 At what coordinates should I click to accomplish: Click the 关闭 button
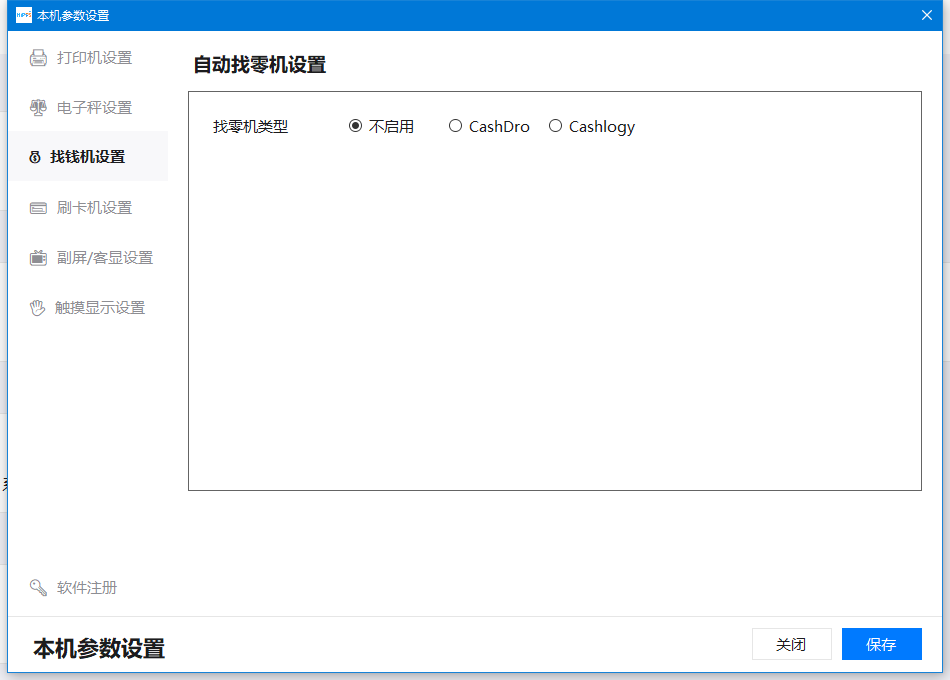click(x=791, y=644)
